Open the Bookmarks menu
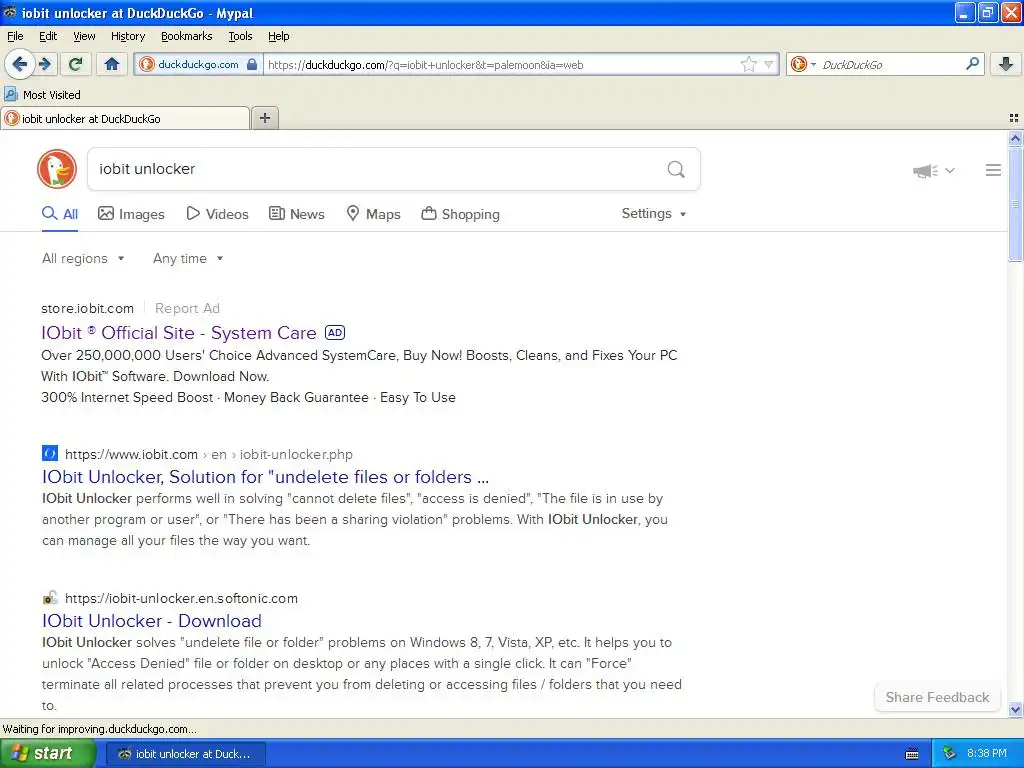This screenshot has height=768, width=1024. click(x=186, y=36)
